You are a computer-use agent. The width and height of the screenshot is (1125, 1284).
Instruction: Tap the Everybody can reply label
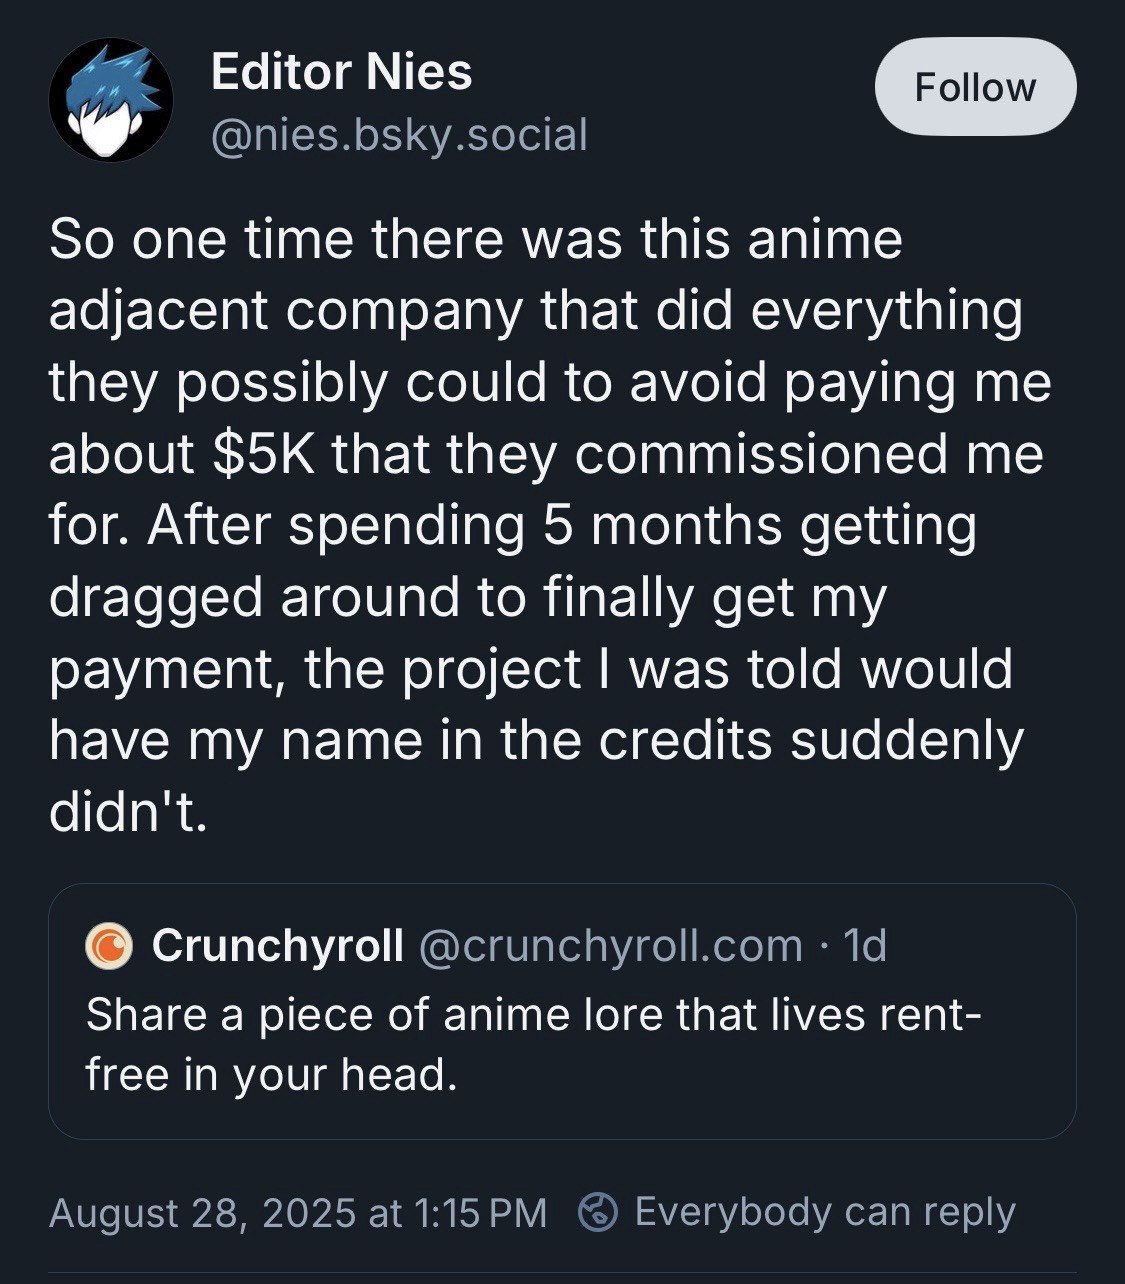click(825, 1212)
